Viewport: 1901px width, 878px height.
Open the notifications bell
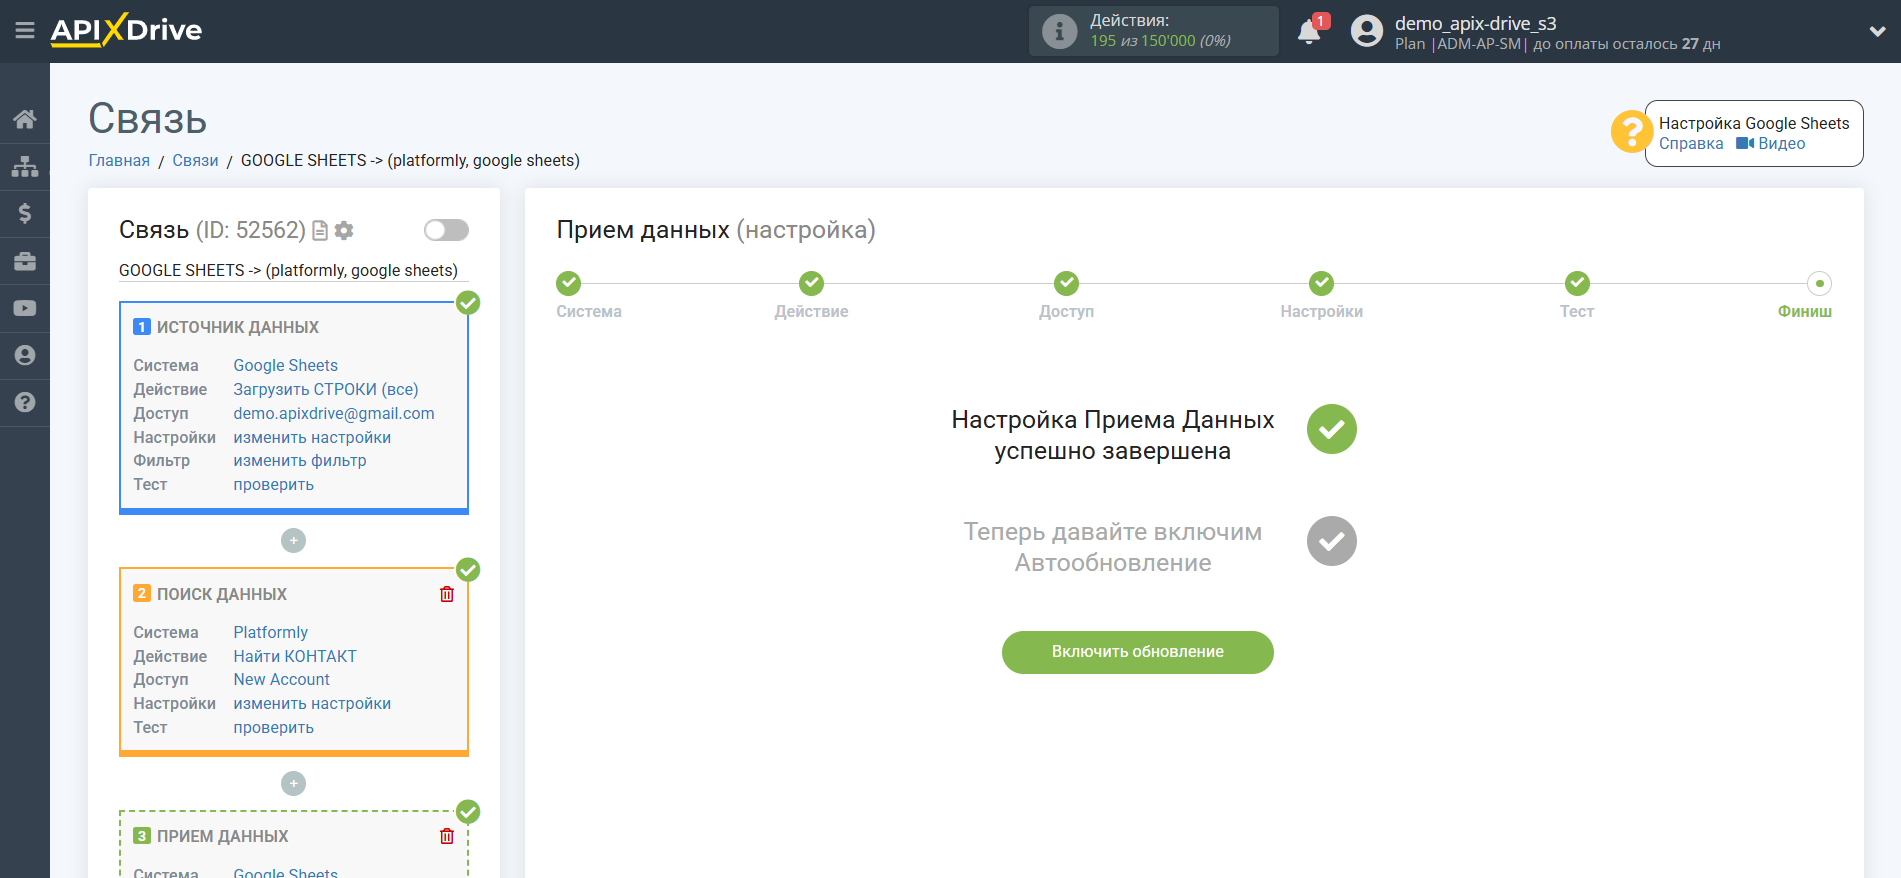(1309, 31)
